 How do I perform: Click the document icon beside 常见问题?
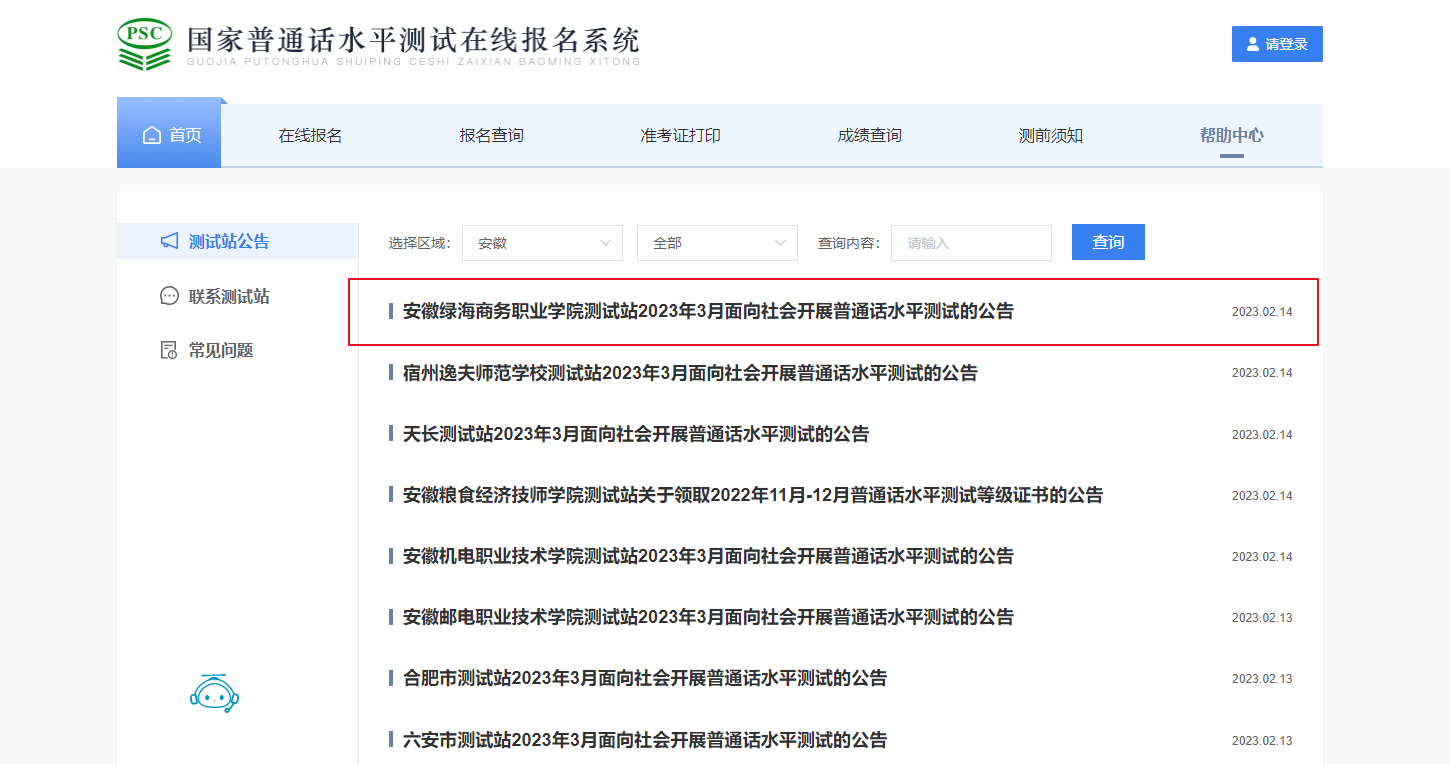(x=170, y=350)
